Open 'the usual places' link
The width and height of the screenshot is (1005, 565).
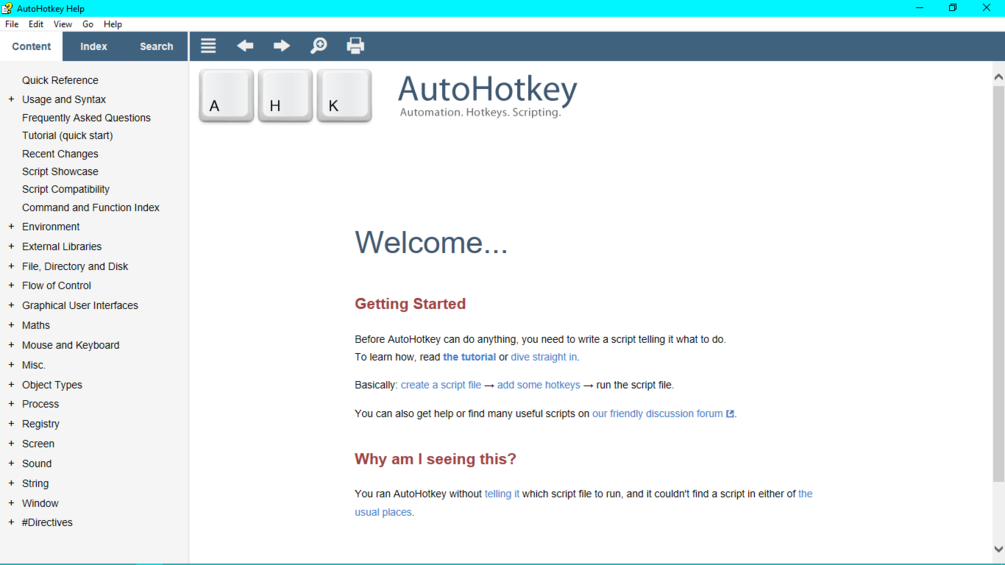point(383,512)
